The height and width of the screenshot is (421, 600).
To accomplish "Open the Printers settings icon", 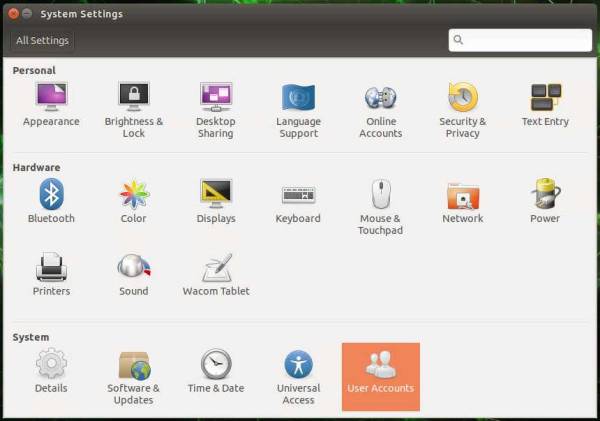I will pos(51,267).
